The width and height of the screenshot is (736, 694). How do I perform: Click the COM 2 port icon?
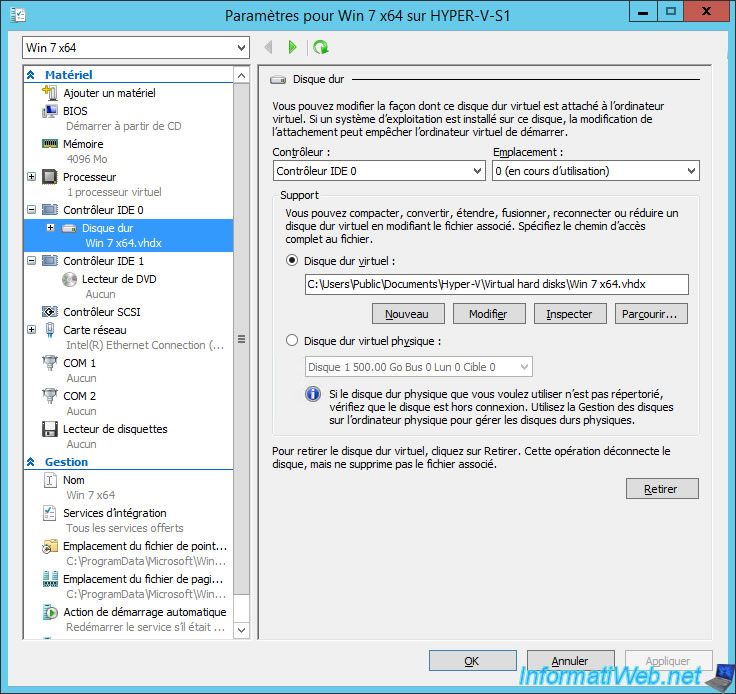click(x=50, y=396)
